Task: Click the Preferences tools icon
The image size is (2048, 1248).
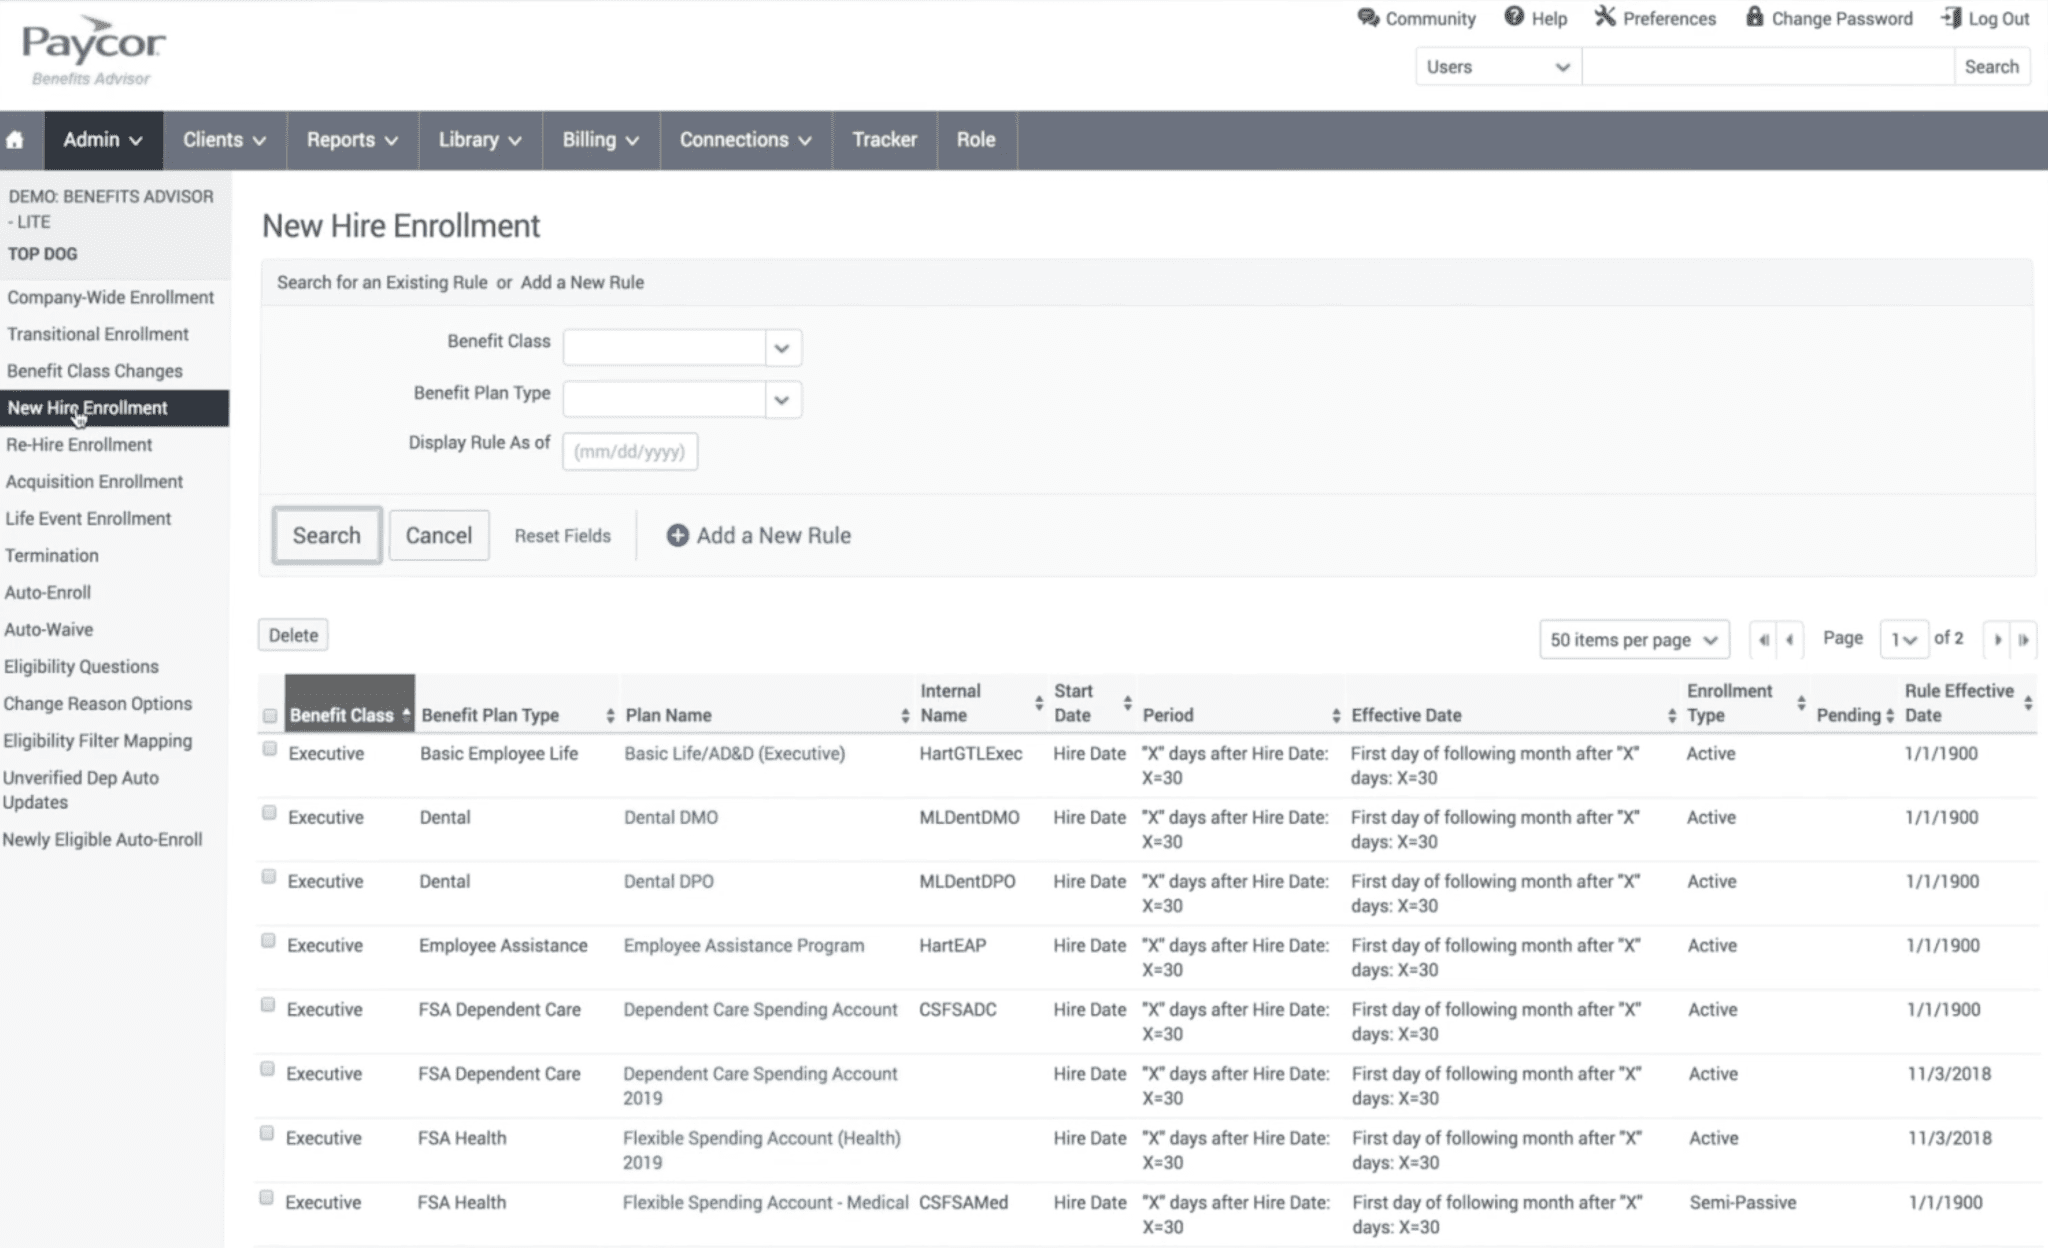Action: click(1605, 16)
